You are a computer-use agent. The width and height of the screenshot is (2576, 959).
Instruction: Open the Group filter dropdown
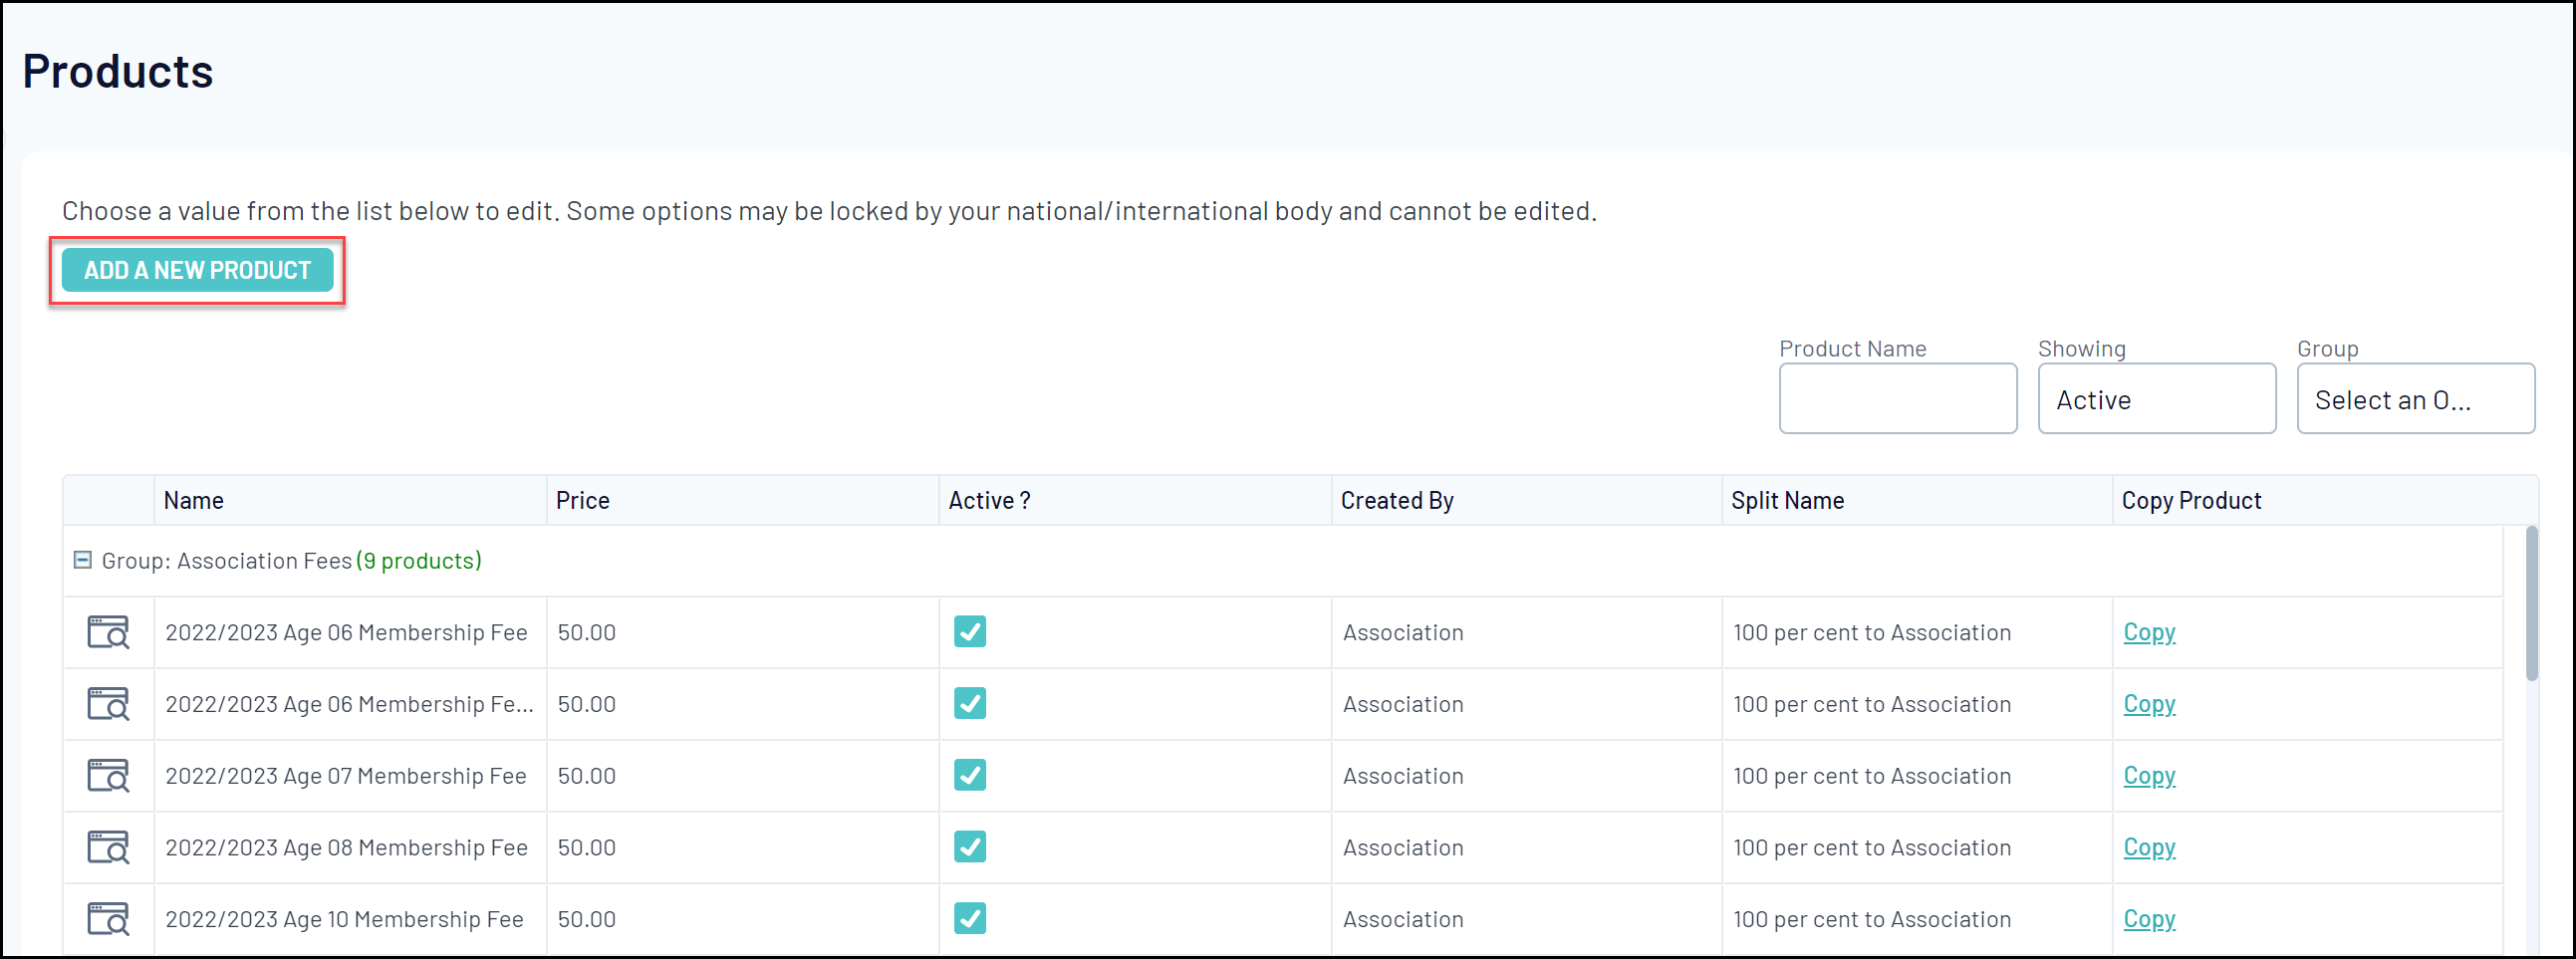pos(2415,399)
